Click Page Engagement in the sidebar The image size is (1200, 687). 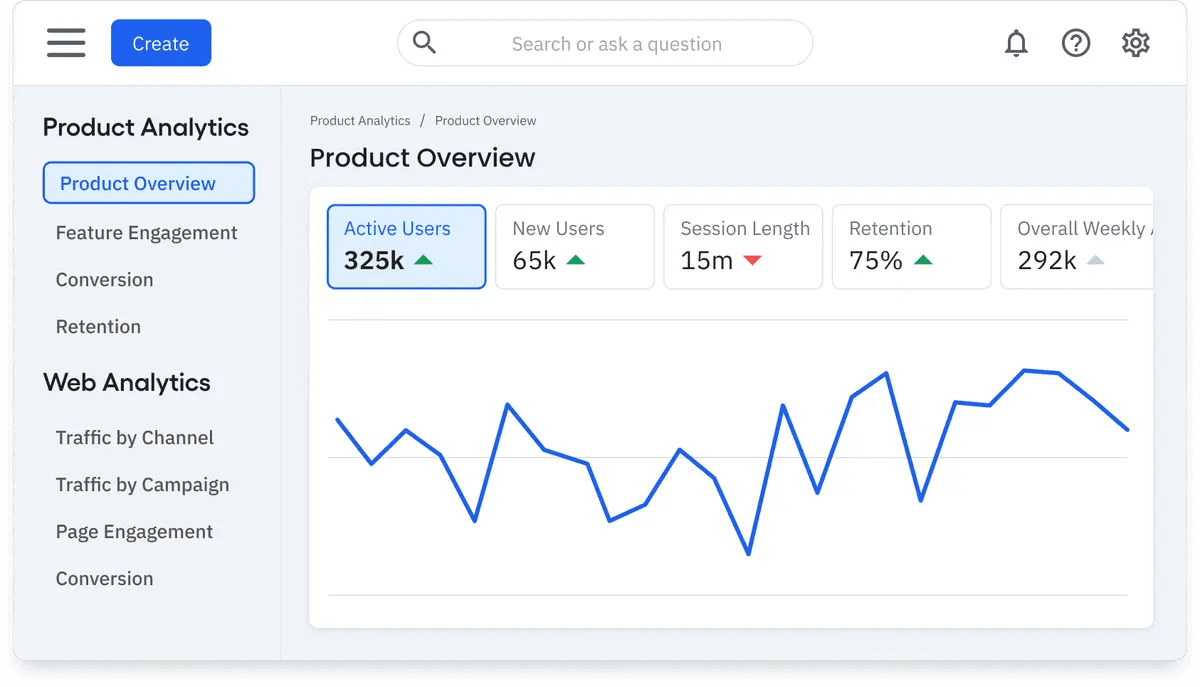point(134,531)
